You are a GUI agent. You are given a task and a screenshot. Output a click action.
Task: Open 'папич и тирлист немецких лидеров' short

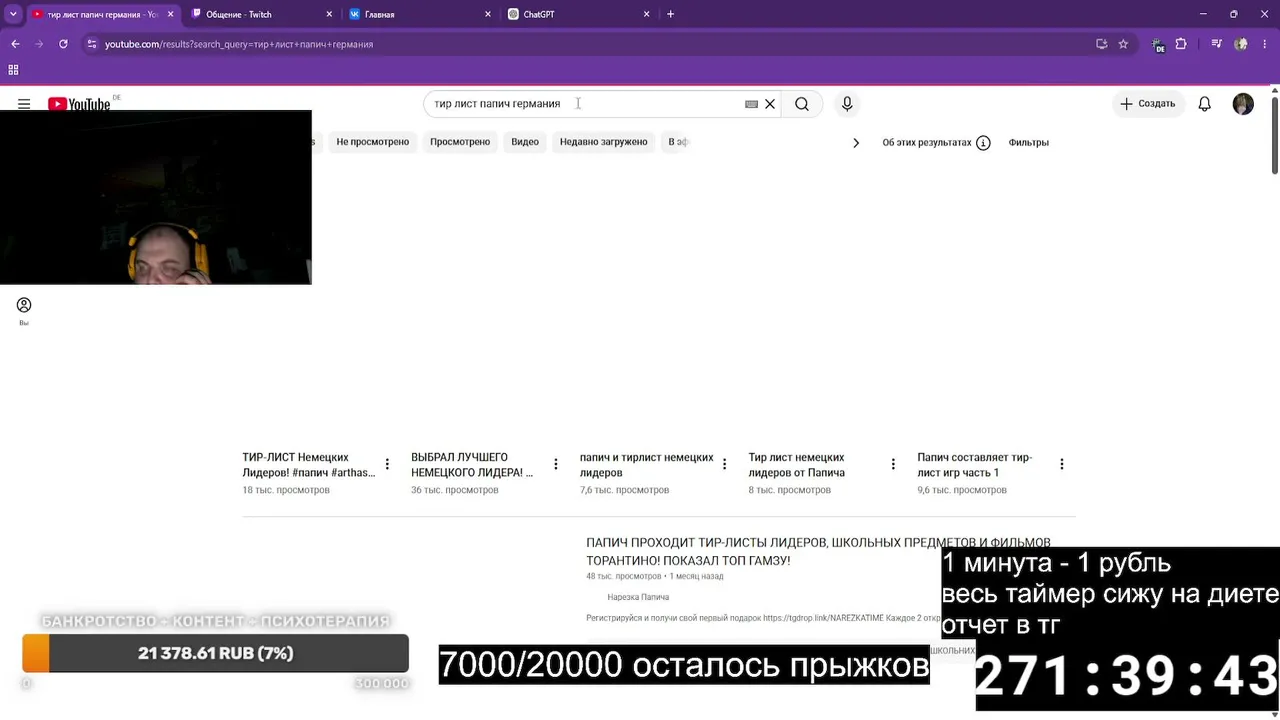coord(647,465)
